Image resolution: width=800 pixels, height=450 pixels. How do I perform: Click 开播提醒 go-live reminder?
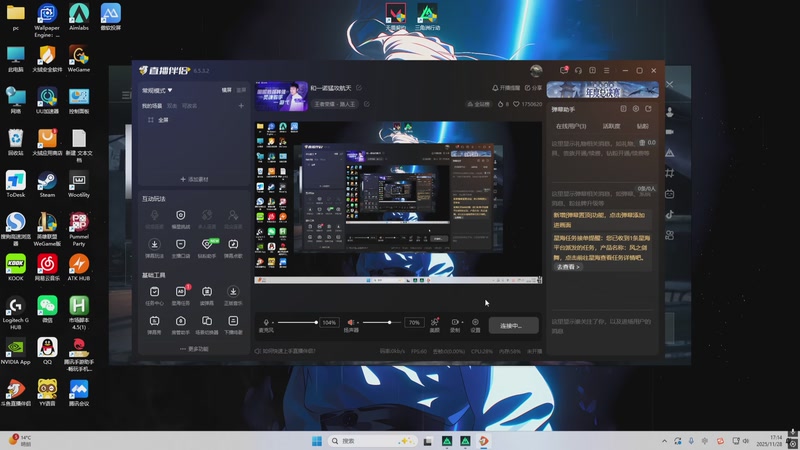506,88
